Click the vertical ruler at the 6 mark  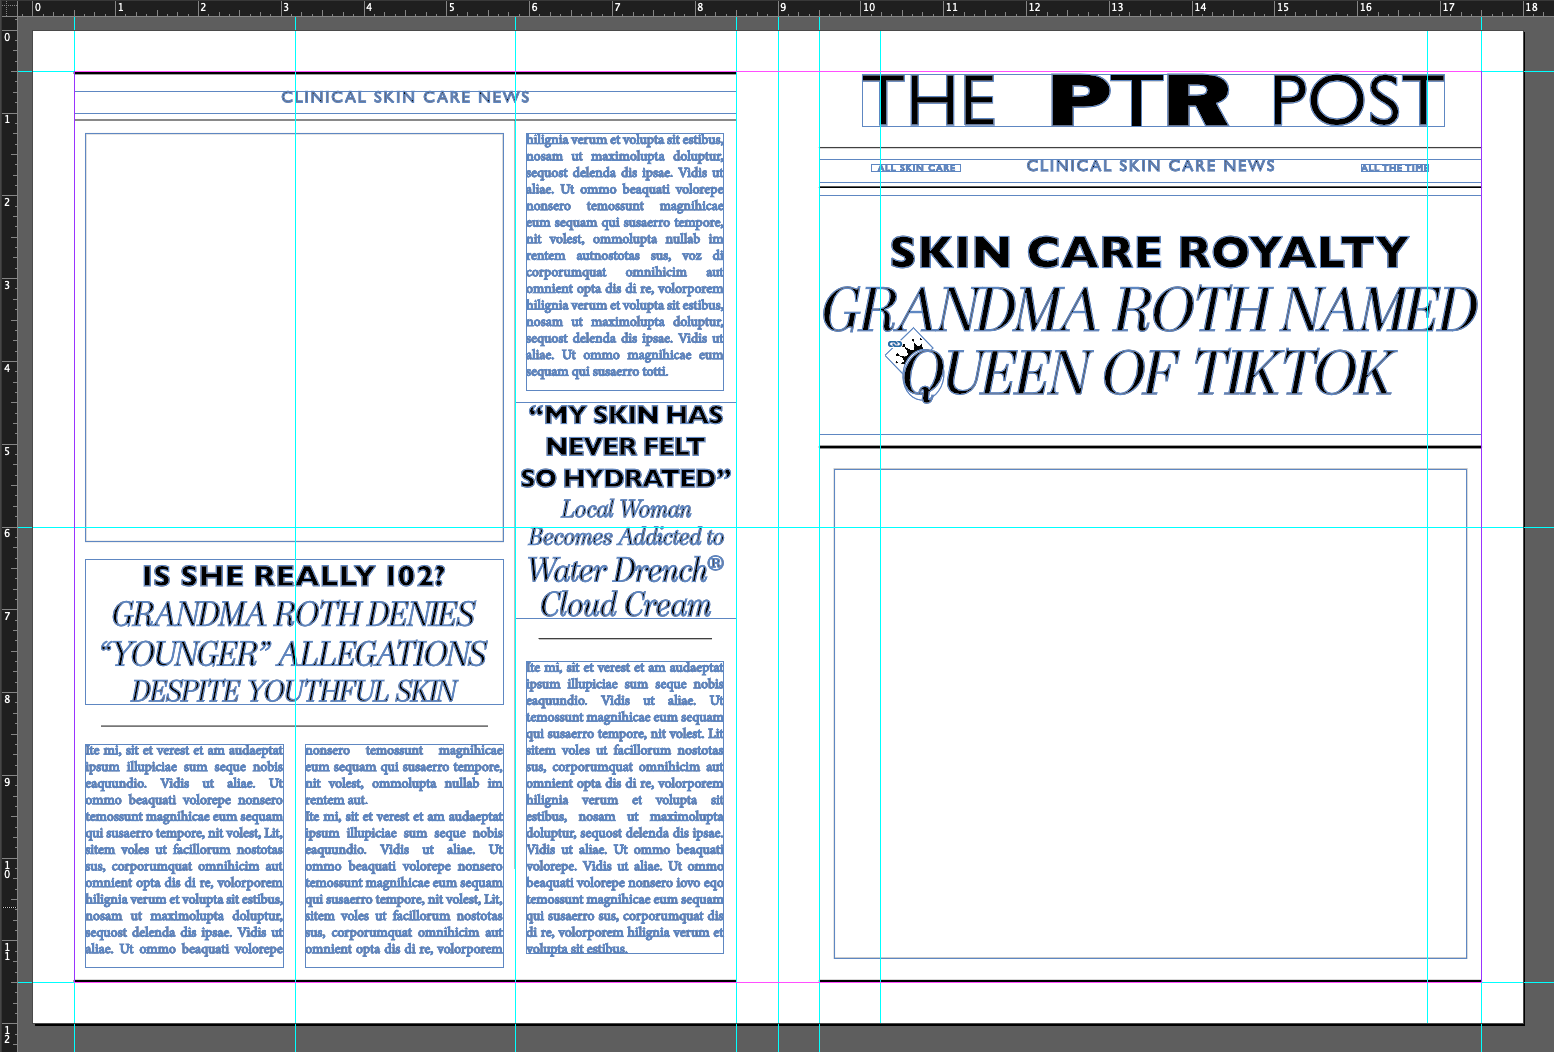pos(8,533)
